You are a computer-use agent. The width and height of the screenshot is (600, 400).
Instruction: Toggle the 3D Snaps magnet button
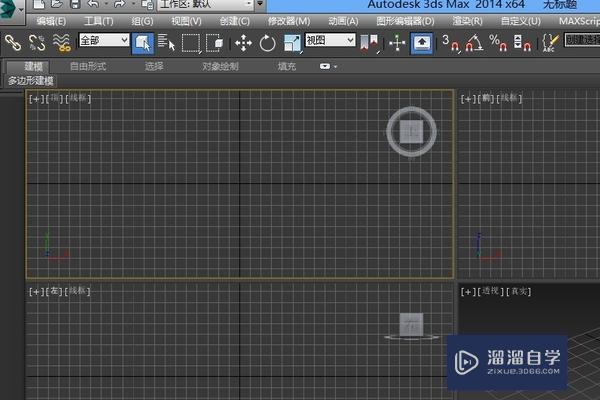tap(450, 42)
